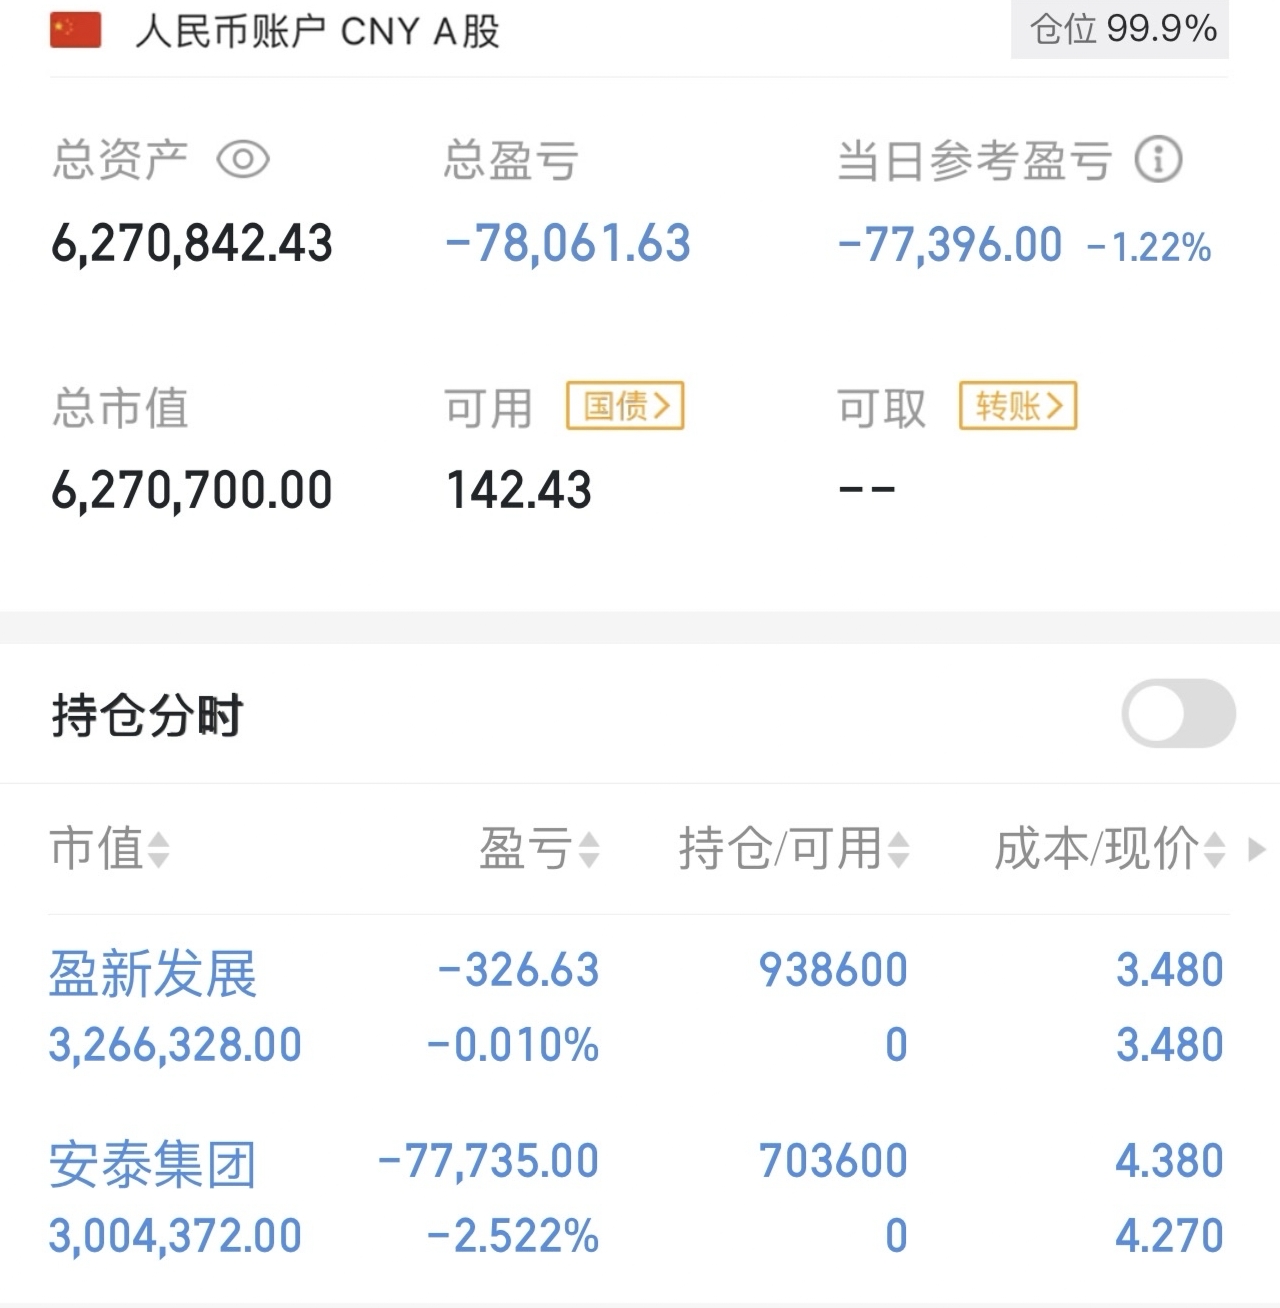Tap the 总资产 value 6,270,842.43
This screenshot has width=1280, height=1308.
click(x=192, y=244)
